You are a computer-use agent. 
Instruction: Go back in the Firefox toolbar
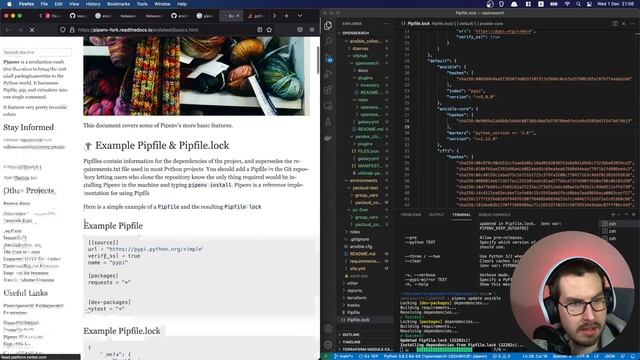click(x=8, y=29)
